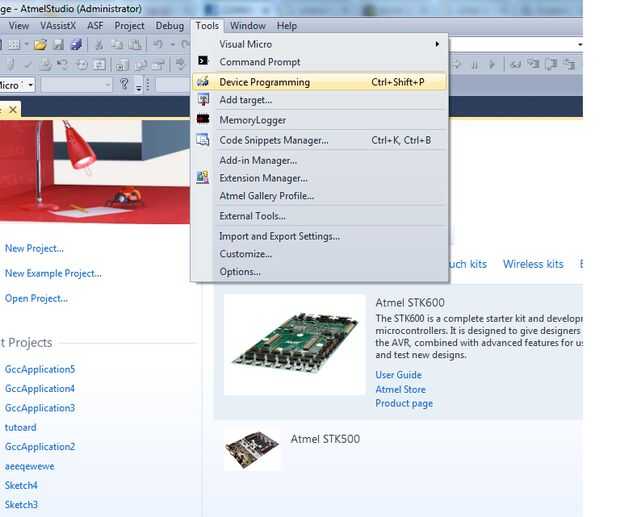This screenshot has height=517, width=620.
Task: Open the toolbar options overflow arrow
Action: (x=138, y=85)
